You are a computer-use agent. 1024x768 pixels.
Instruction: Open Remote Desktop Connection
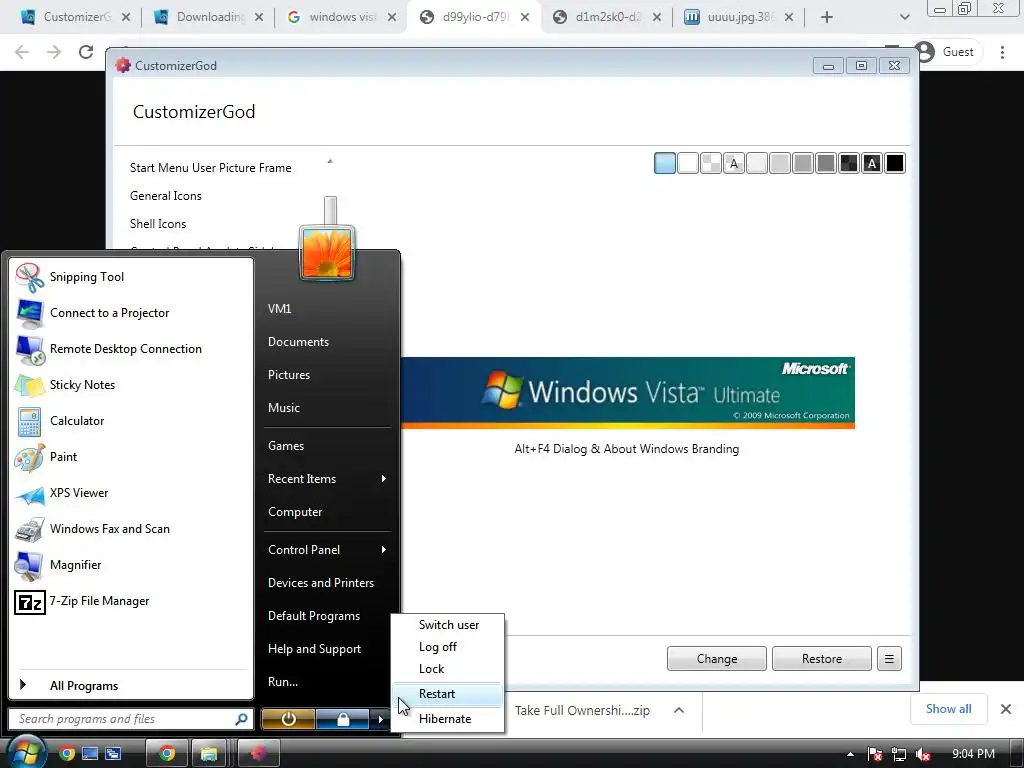(131, 349)
